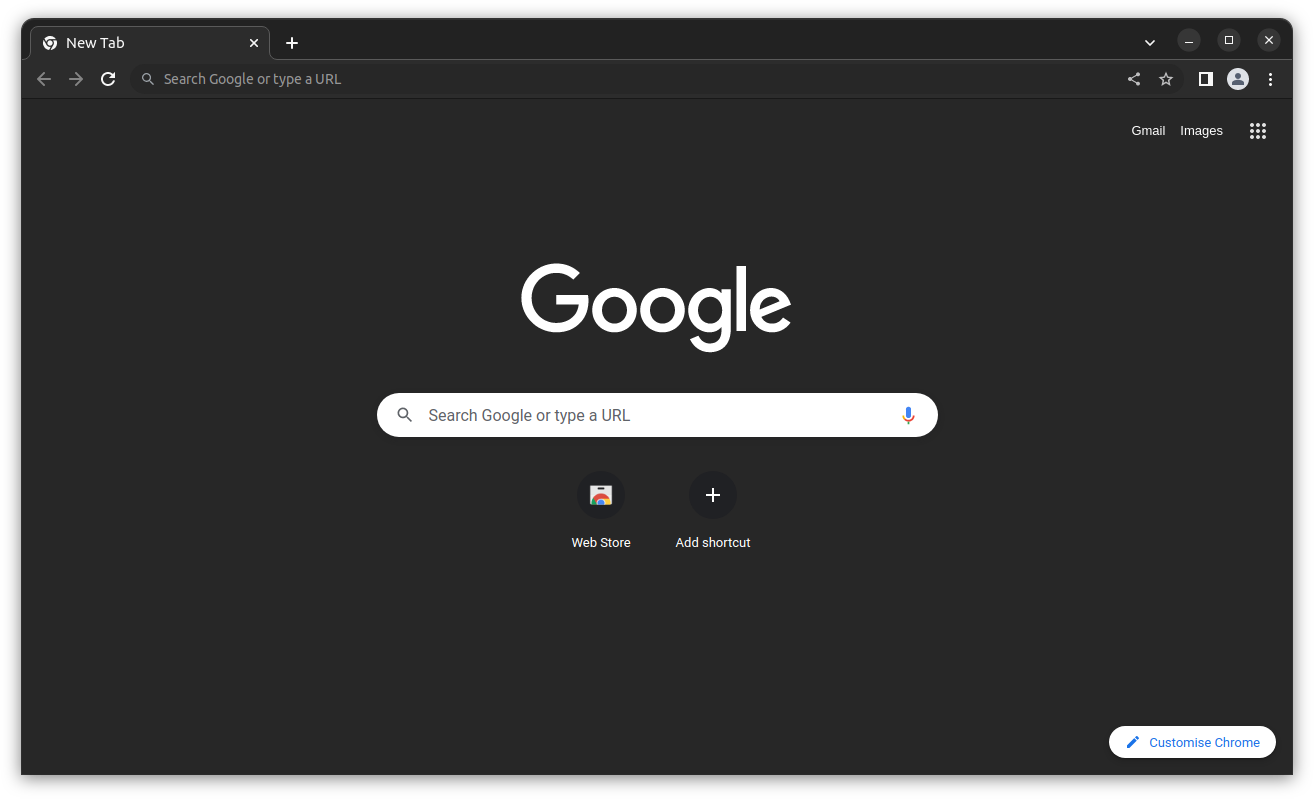
Task: Click the share icon in the toolbar
Action: [1134, 79]
